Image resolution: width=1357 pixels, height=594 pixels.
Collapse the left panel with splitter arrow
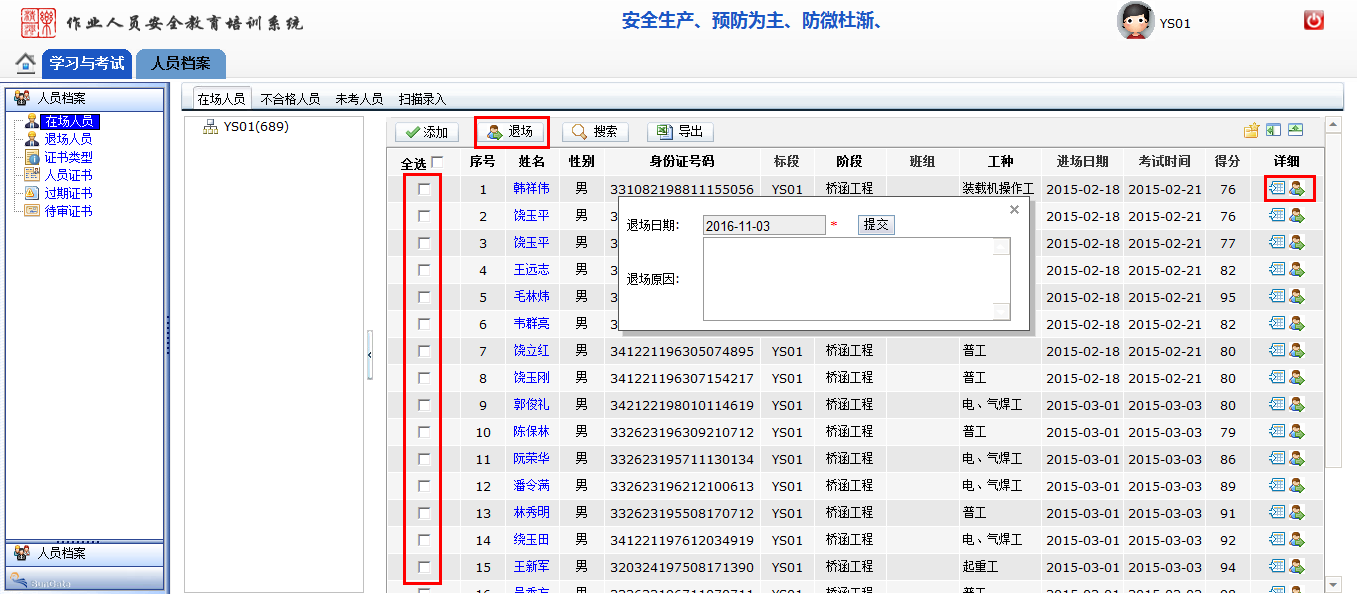pyautogui.click(x=369, y=355)
